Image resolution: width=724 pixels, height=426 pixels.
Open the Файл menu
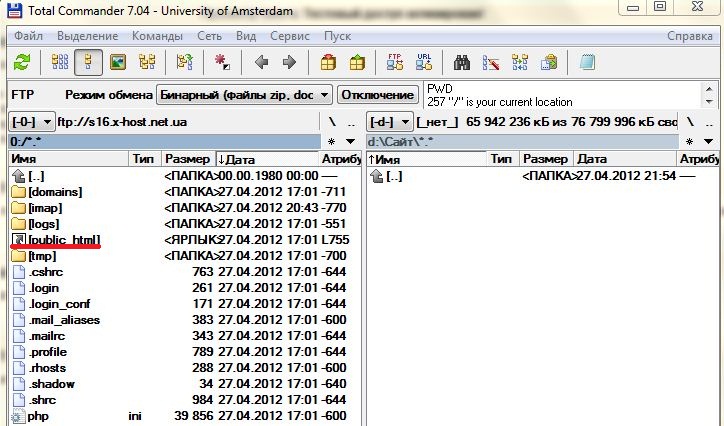(28, 36)
